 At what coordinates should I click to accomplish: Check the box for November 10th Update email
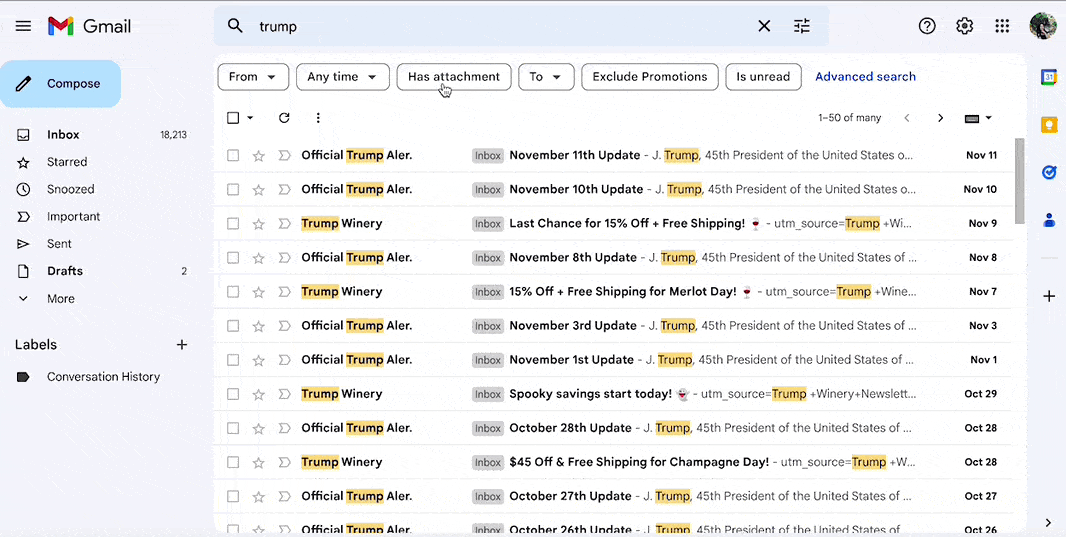[x=233, y=190]
